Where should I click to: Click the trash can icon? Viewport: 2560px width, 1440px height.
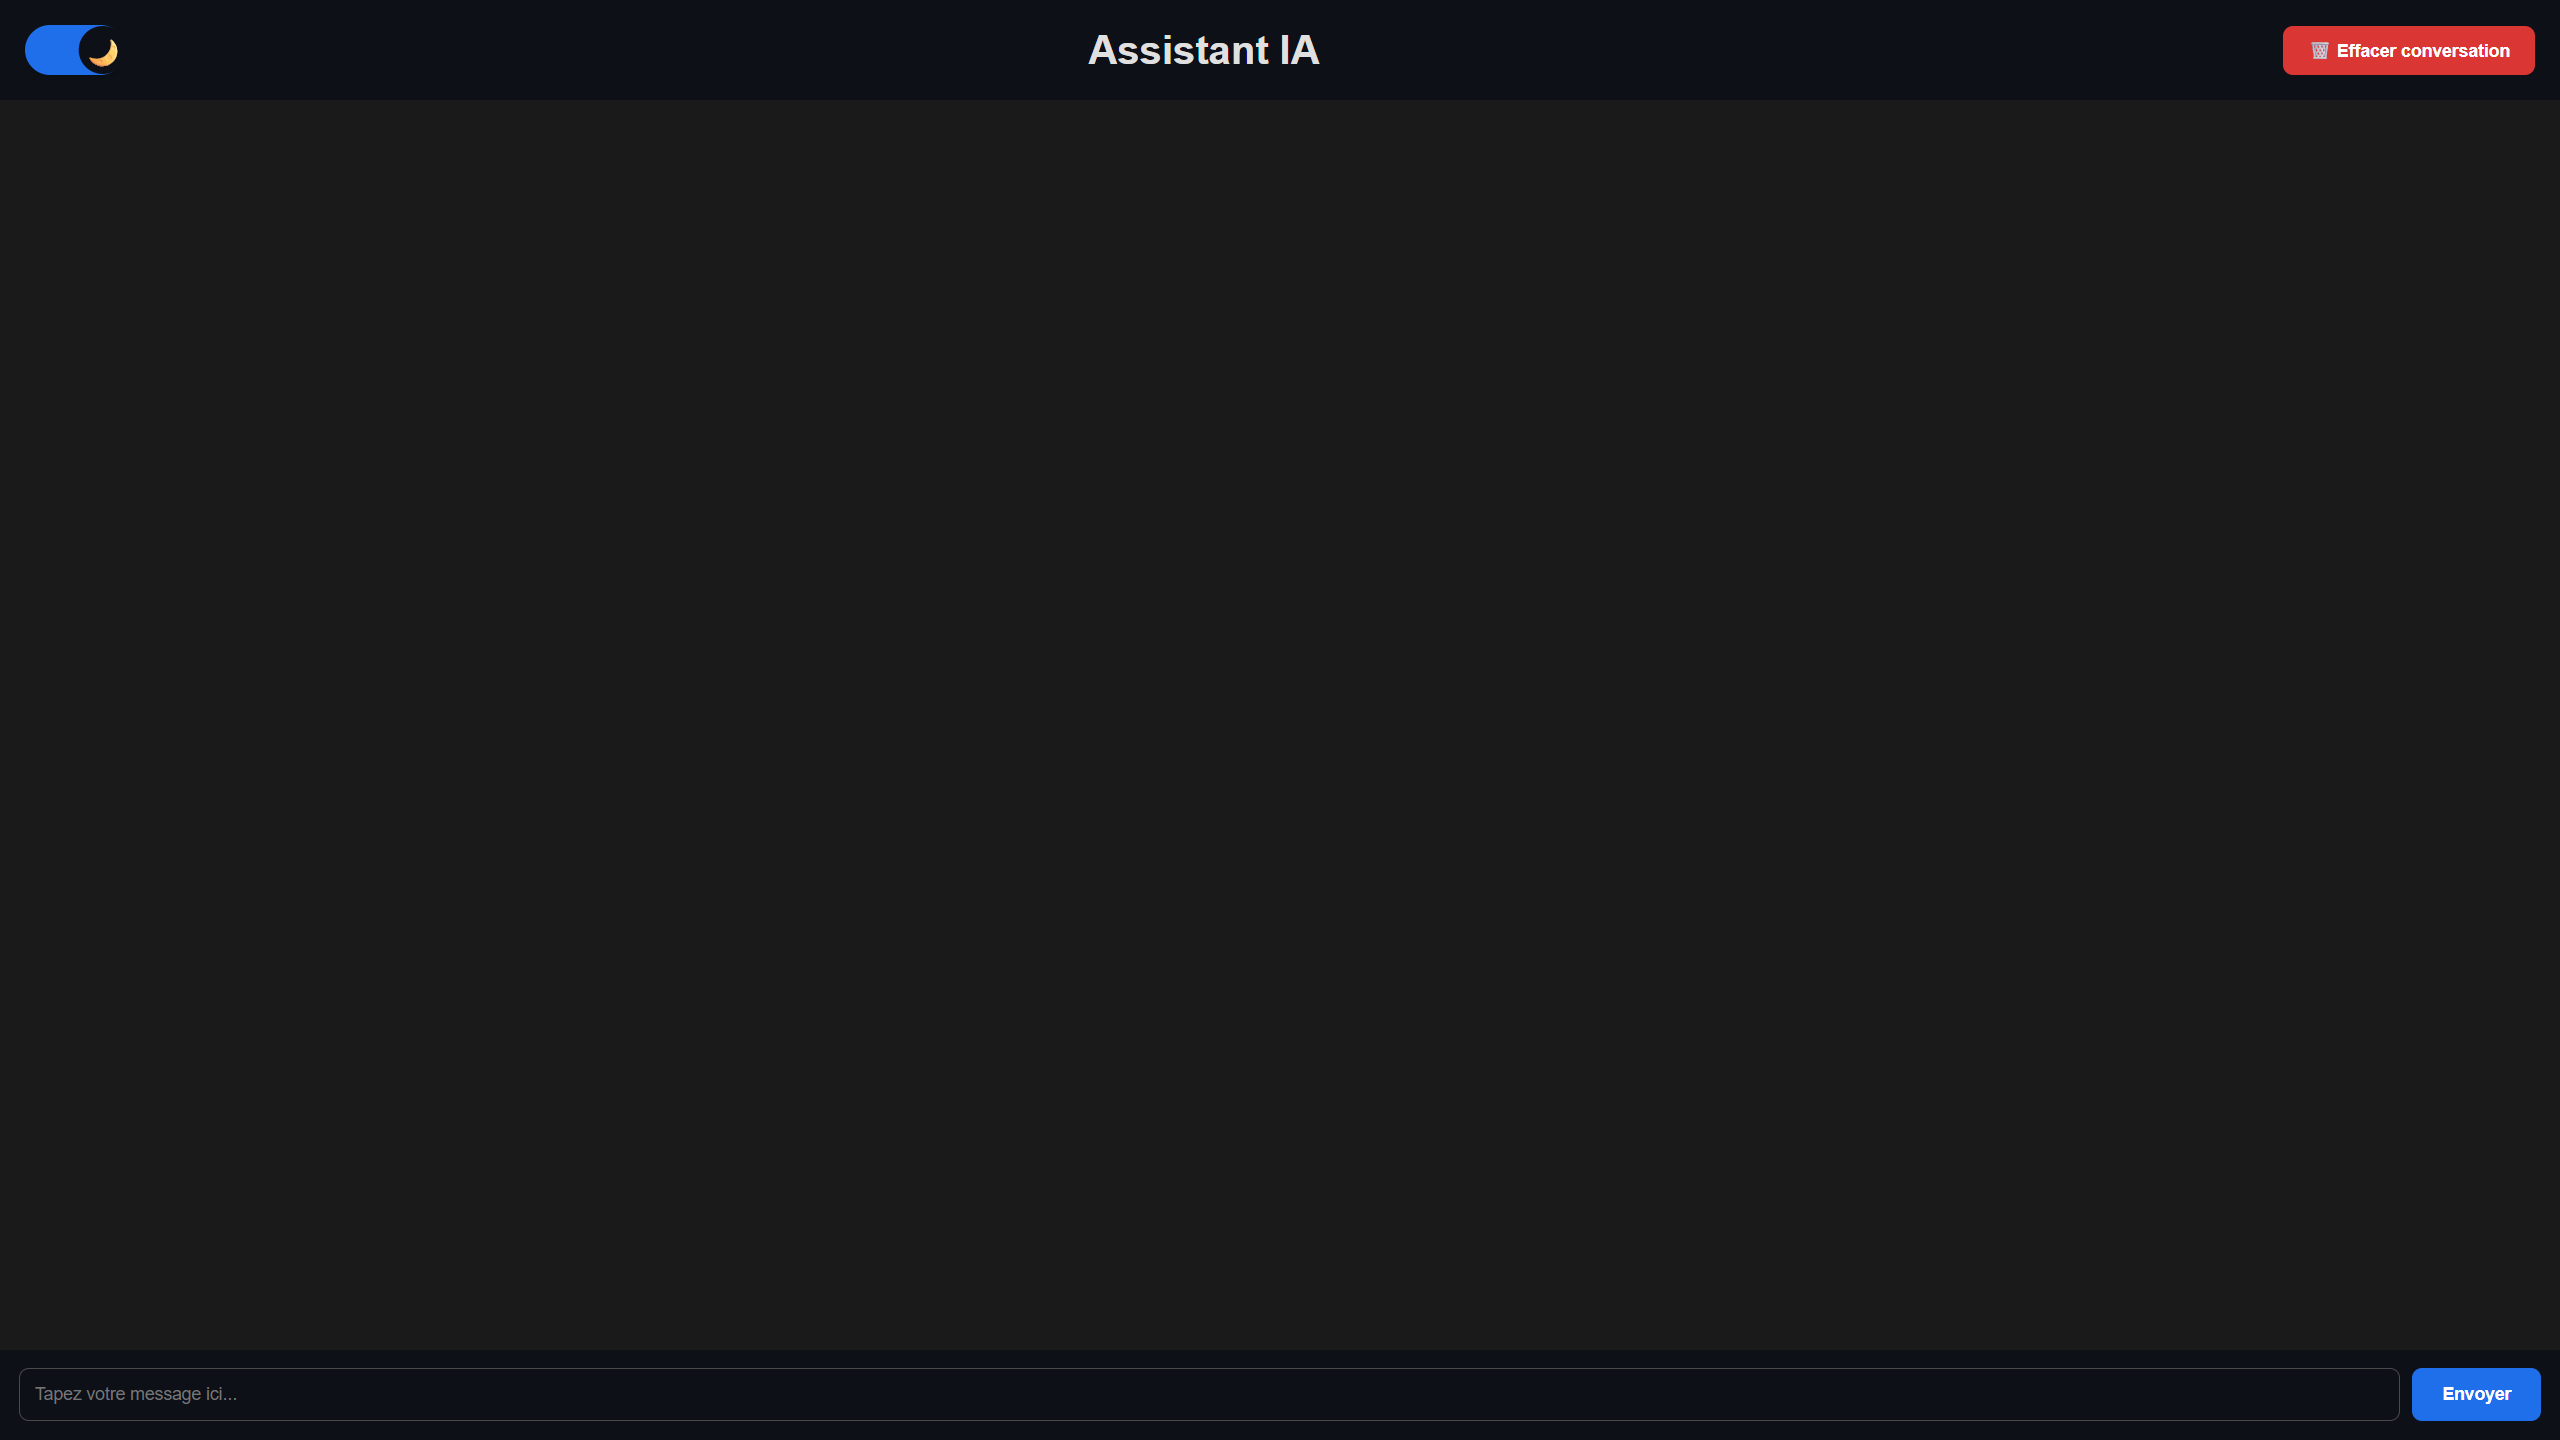tap(2320, 50)
